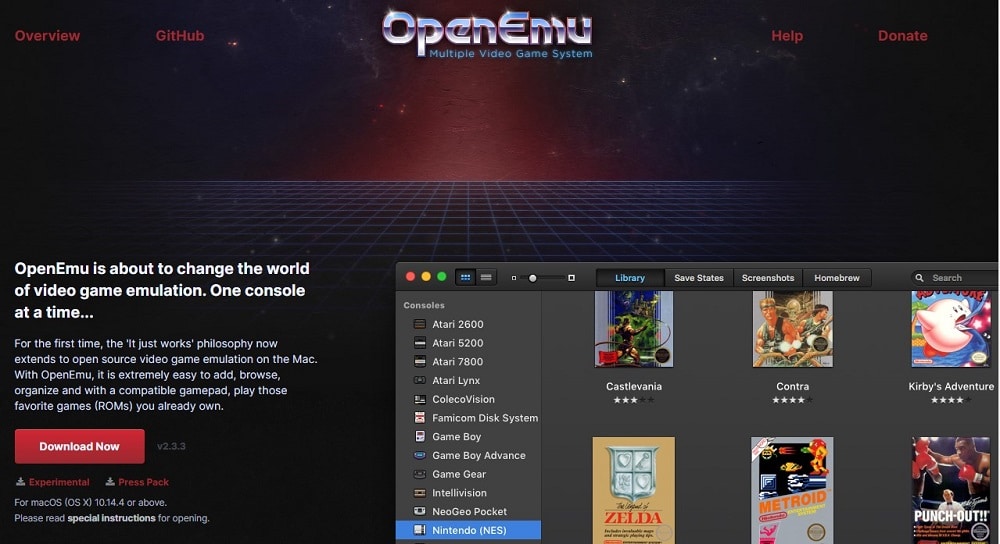The width and height of the screenshot is (1000, 544).
Task: Select ColecoVision in Consoles list
Action: (x=468, y=399)
